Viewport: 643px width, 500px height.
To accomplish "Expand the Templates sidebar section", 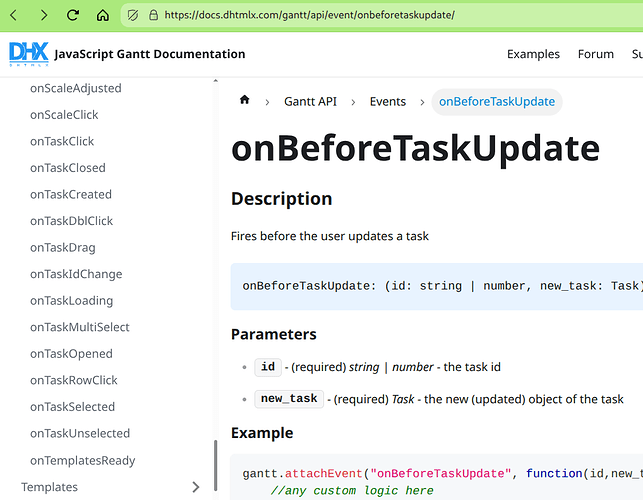I will click(x=195, y=487).
